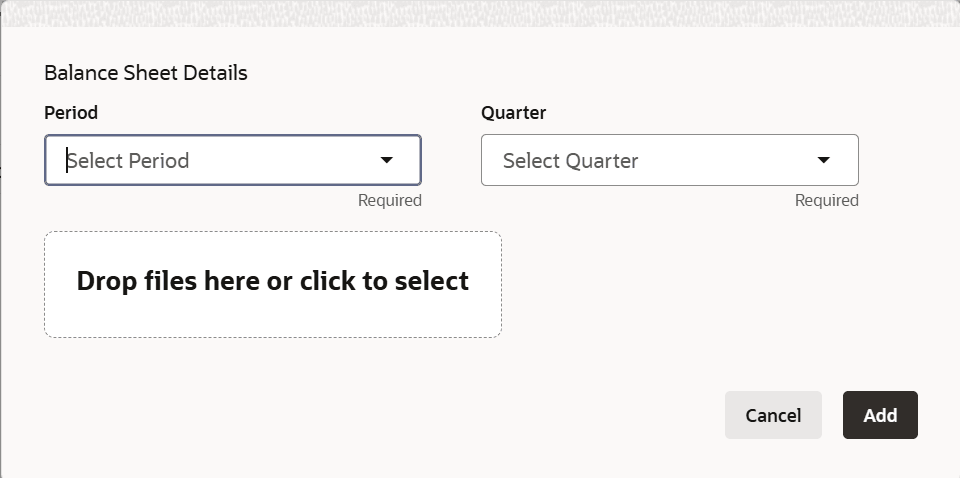Screen dimensions: 960x478
Task: Focus the Select Quarter combo box
Action: (670, 160)
